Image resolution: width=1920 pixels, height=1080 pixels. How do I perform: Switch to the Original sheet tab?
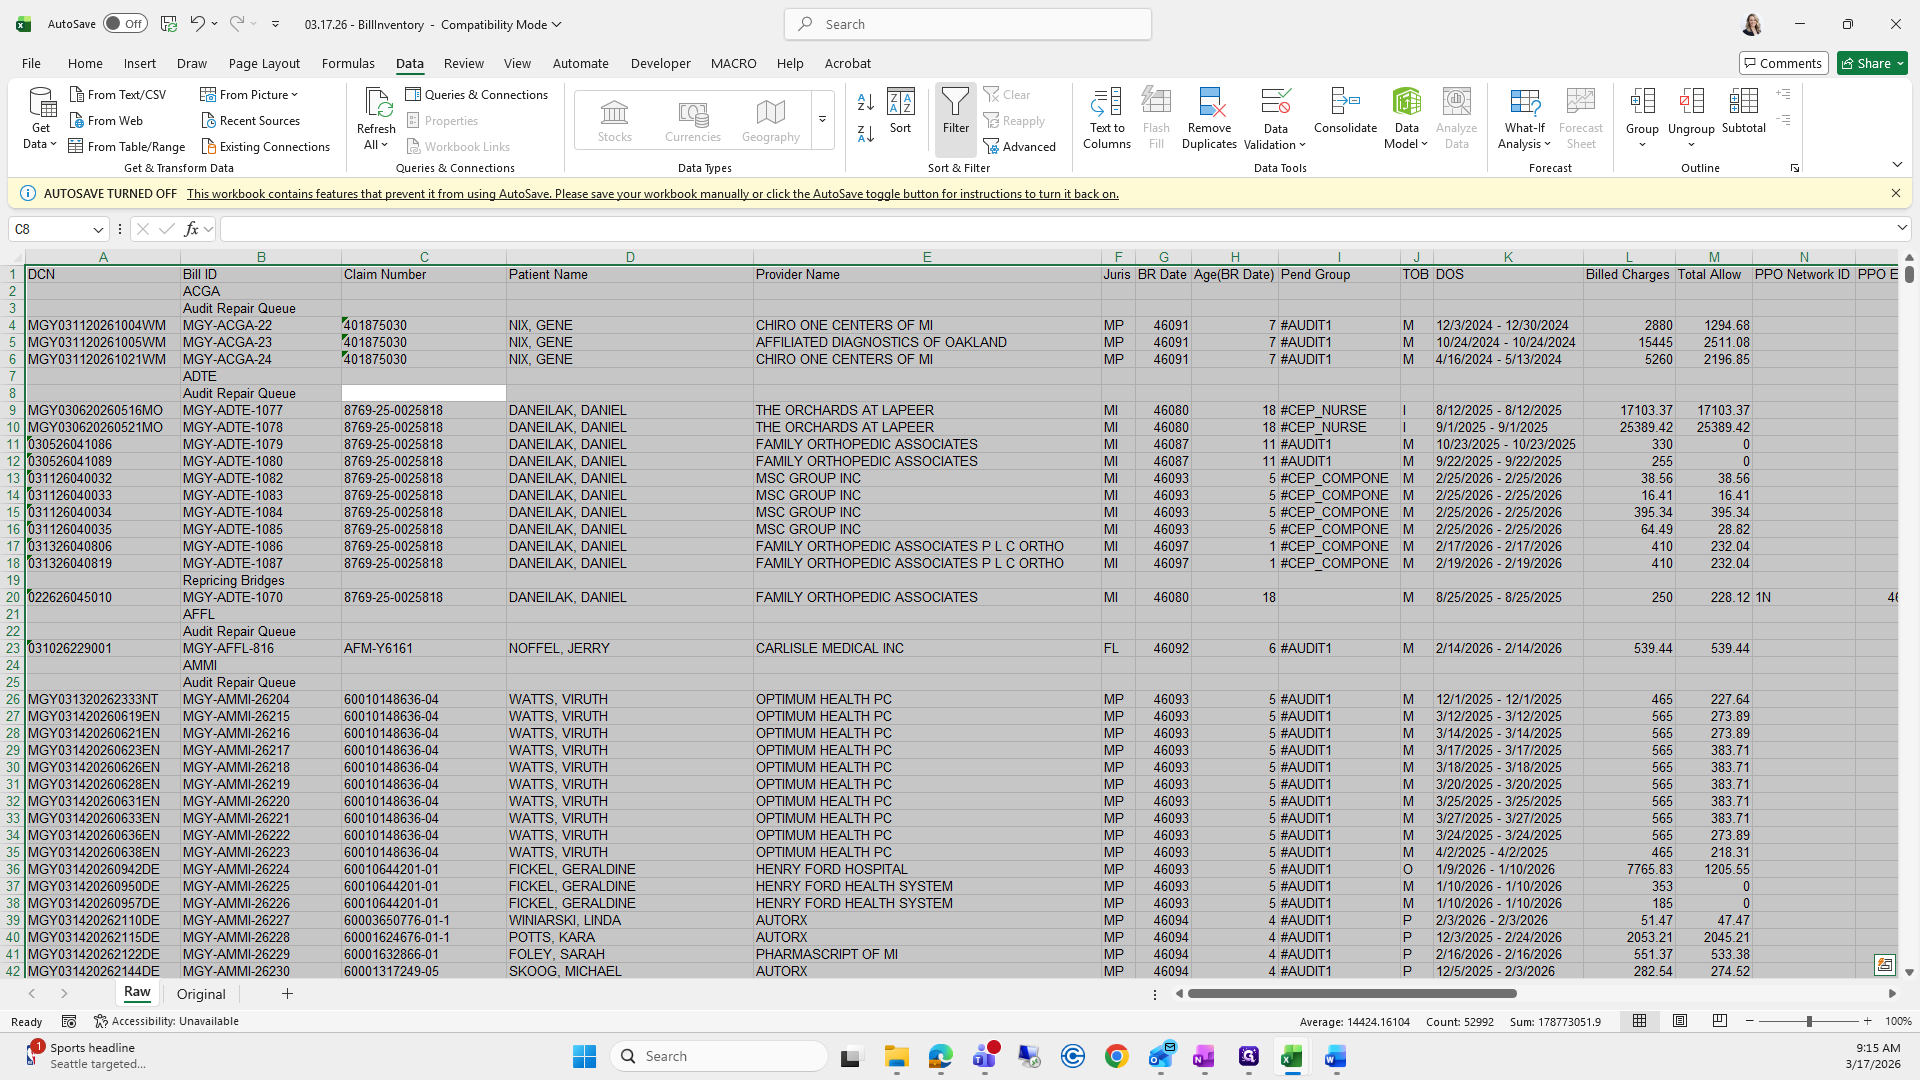point(201,994)
